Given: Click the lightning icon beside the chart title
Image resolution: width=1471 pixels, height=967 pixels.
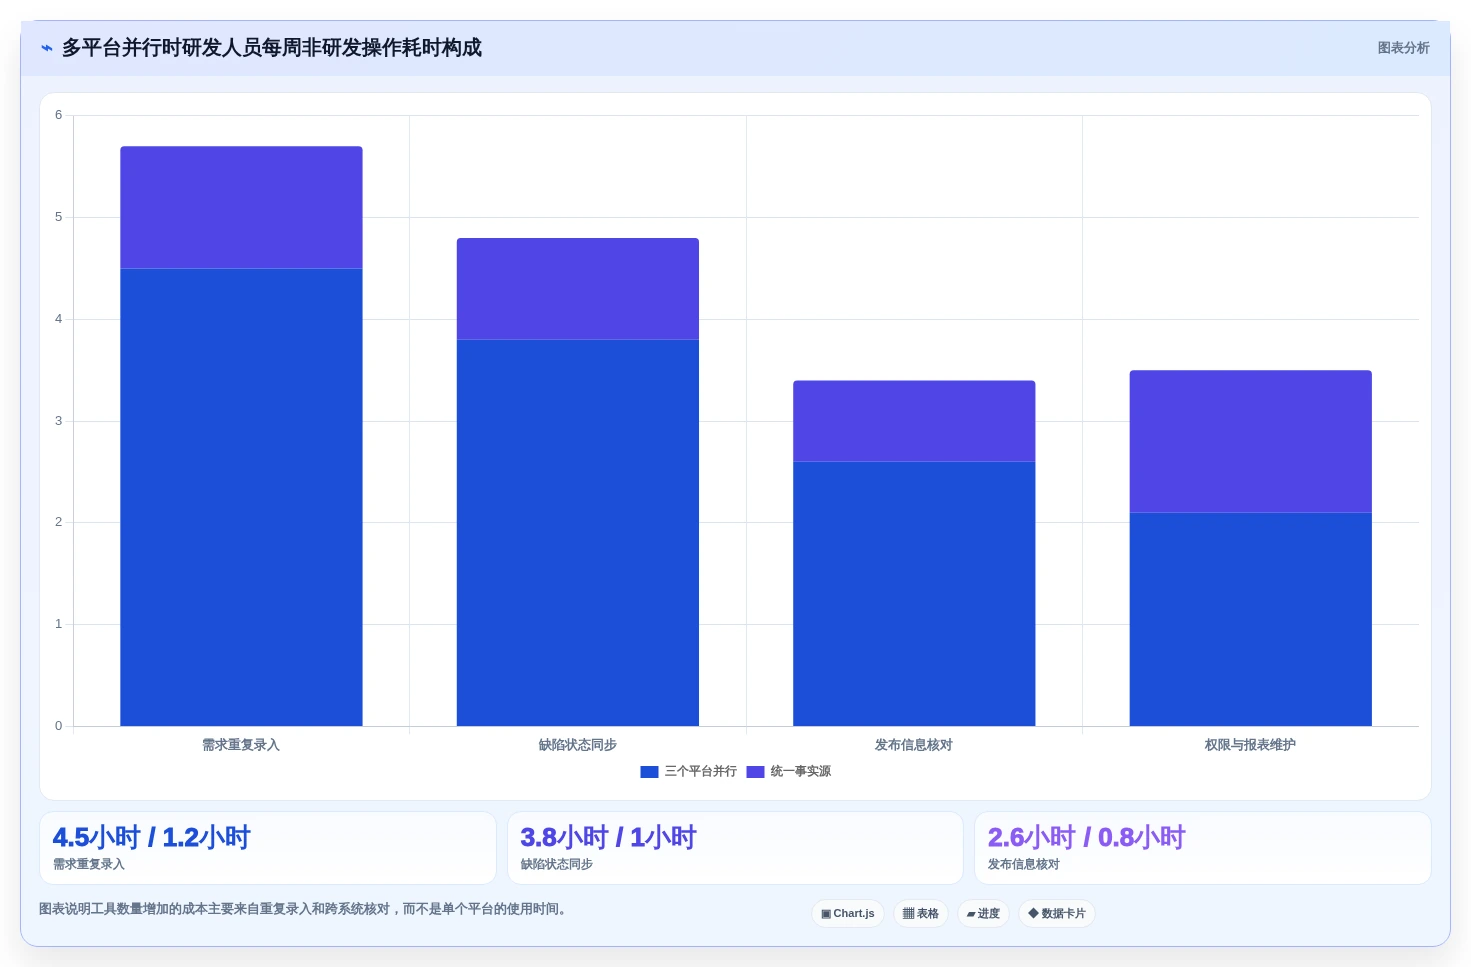Looking at the screenshot, I should [x=46, y=48].
